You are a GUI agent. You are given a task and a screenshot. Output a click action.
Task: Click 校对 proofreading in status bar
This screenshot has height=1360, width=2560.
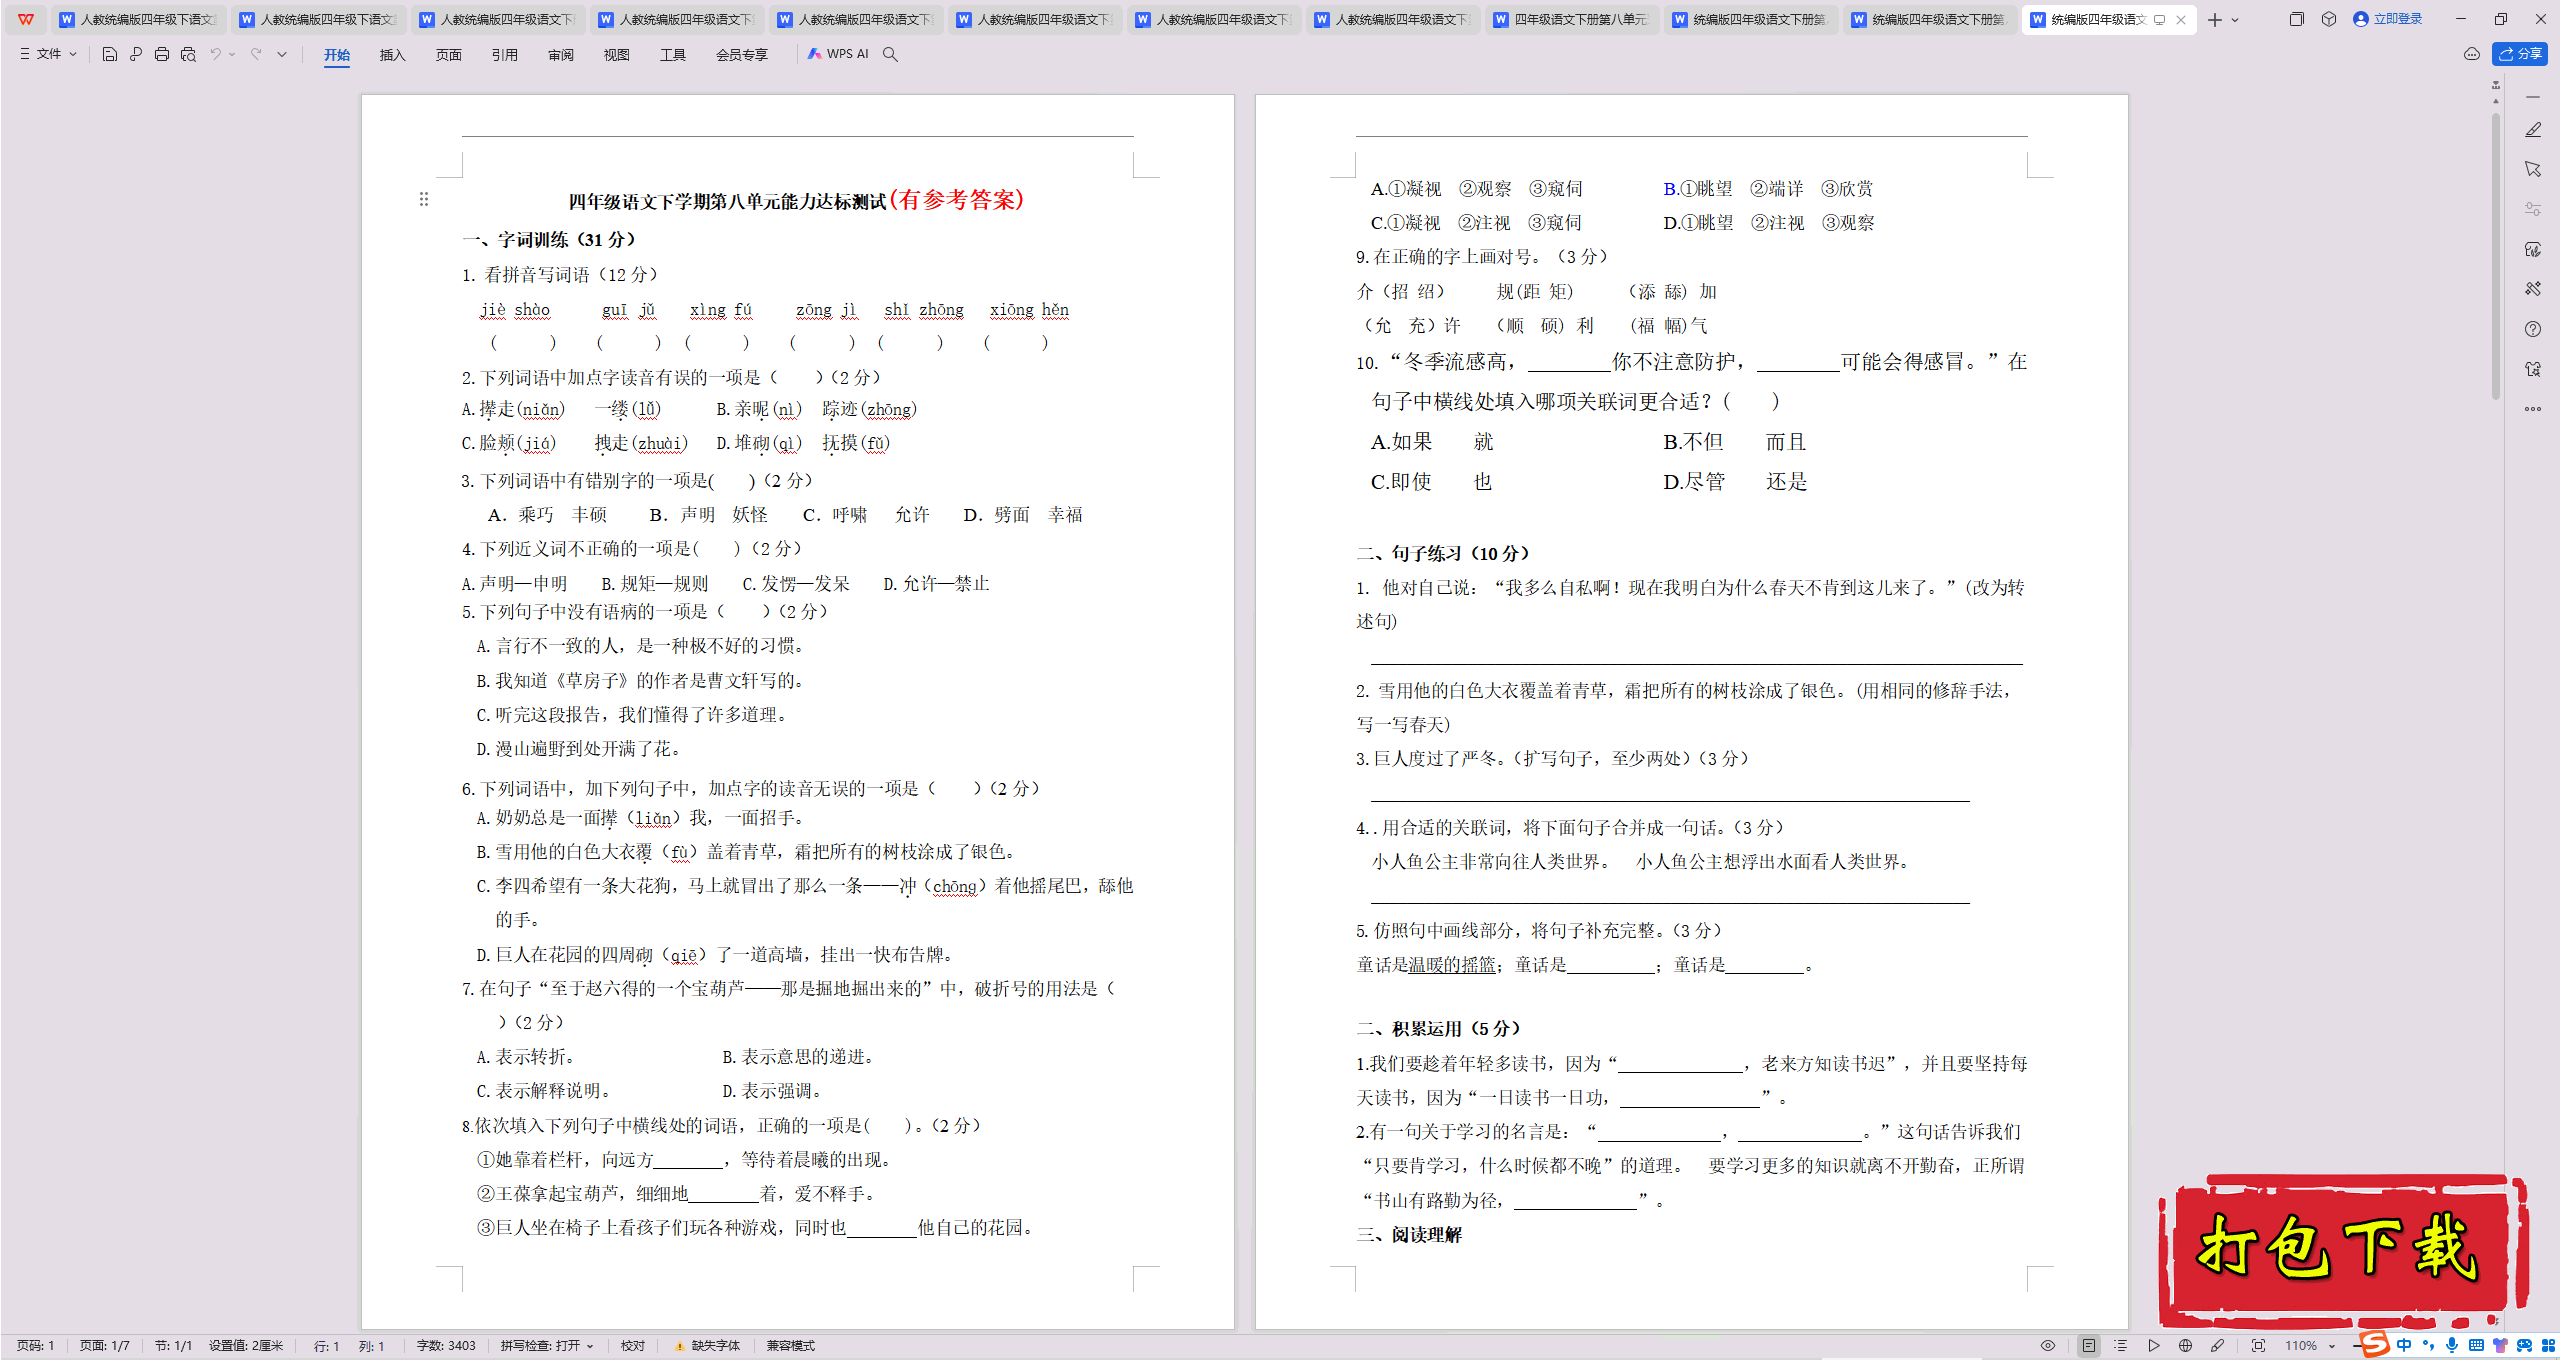[x=633, y=1346]
